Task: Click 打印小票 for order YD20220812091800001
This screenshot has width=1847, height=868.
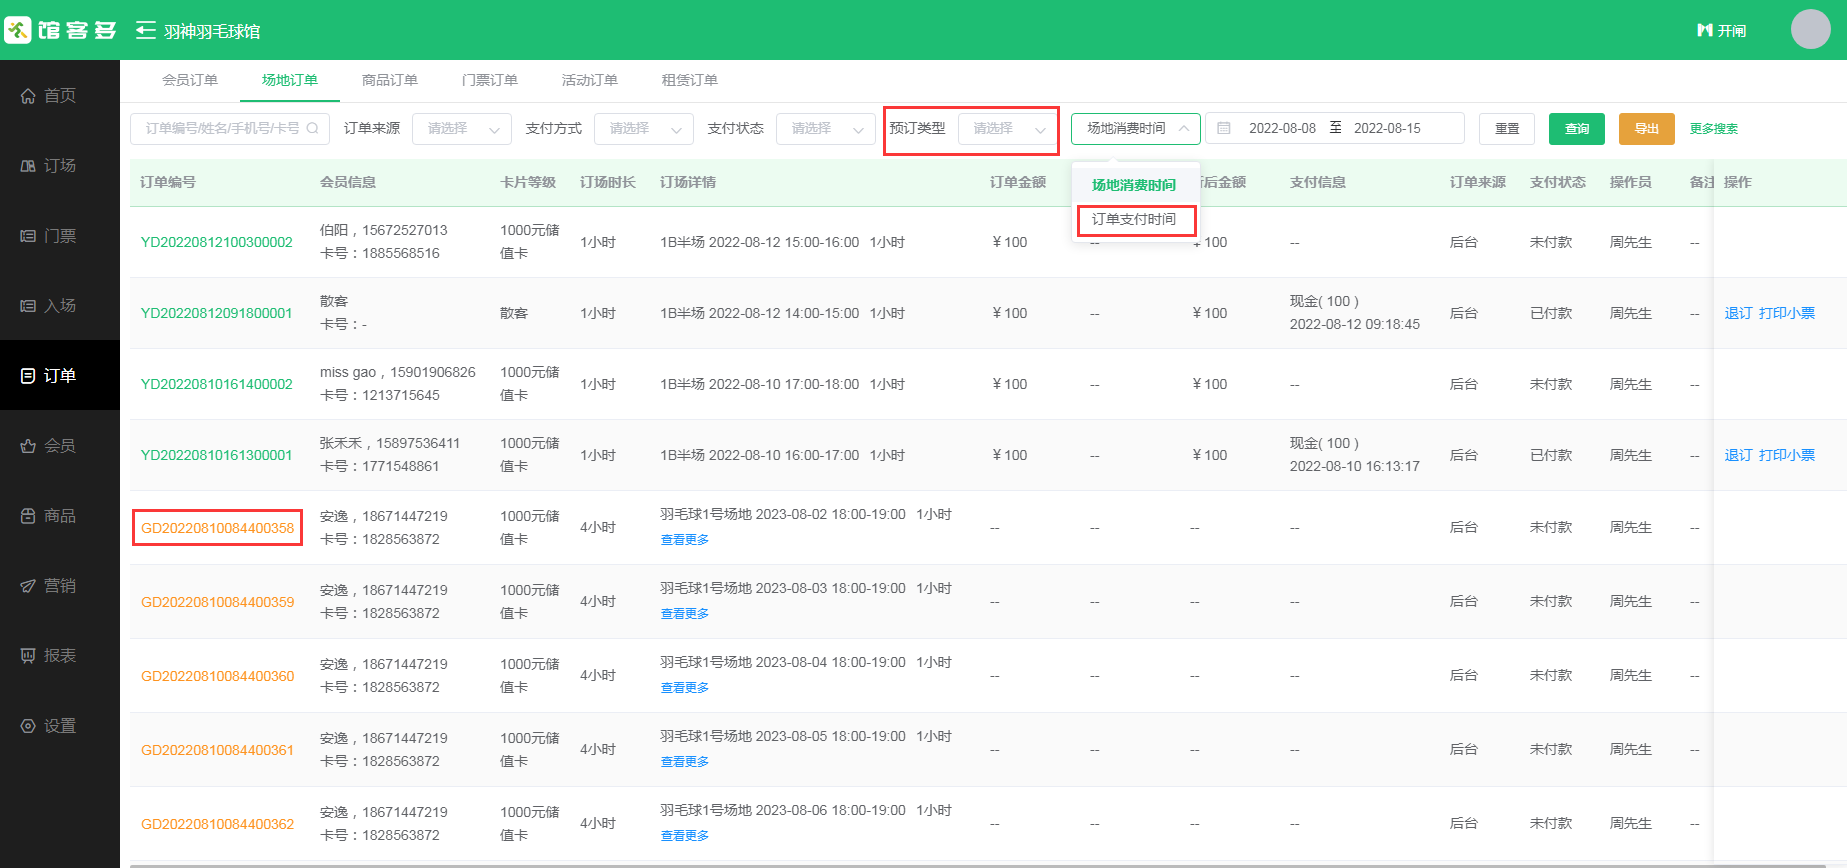Action: (1787, 313)
